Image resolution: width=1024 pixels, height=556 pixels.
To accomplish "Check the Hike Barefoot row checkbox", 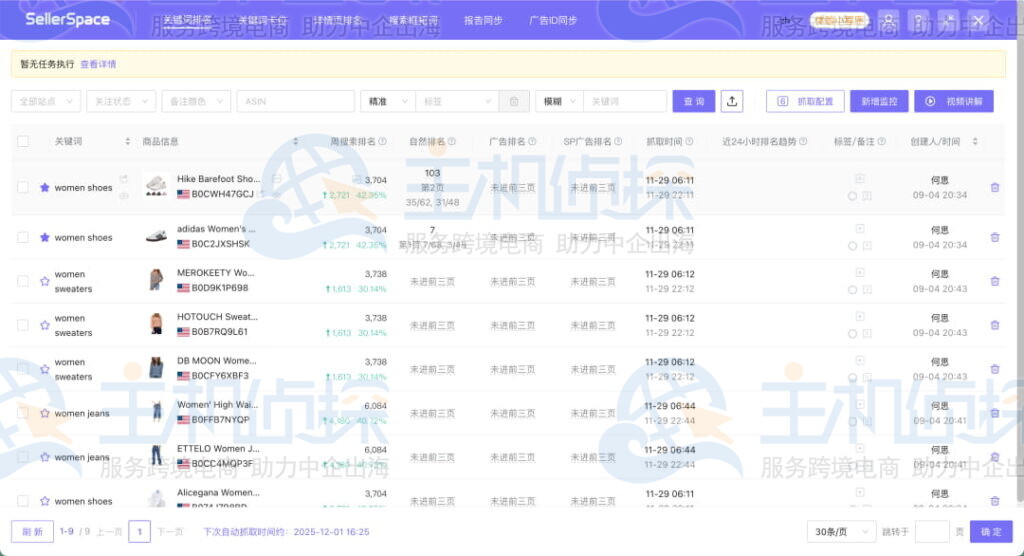I will [x=23, y=188].
